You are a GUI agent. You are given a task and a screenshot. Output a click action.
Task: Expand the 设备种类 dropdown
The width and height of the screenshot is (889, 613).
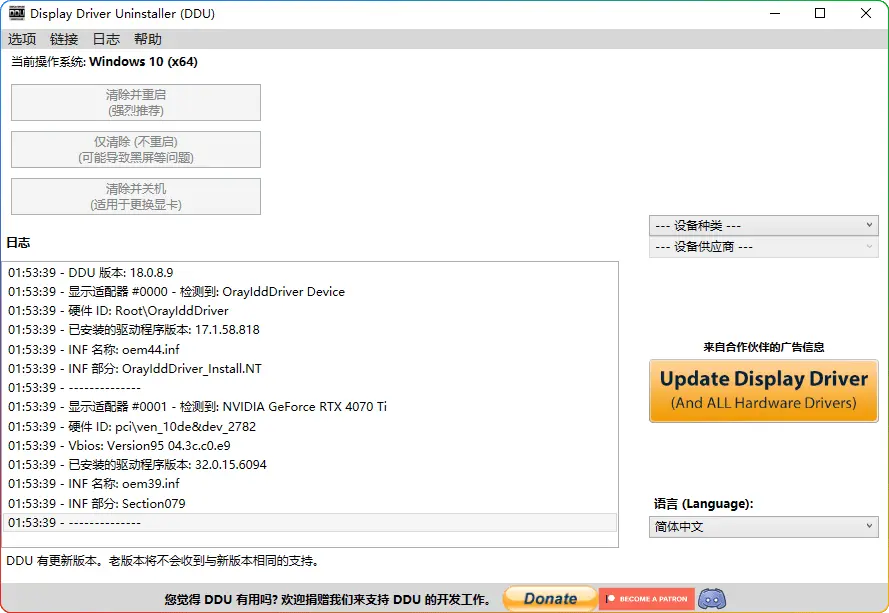[x=764, y=226]
